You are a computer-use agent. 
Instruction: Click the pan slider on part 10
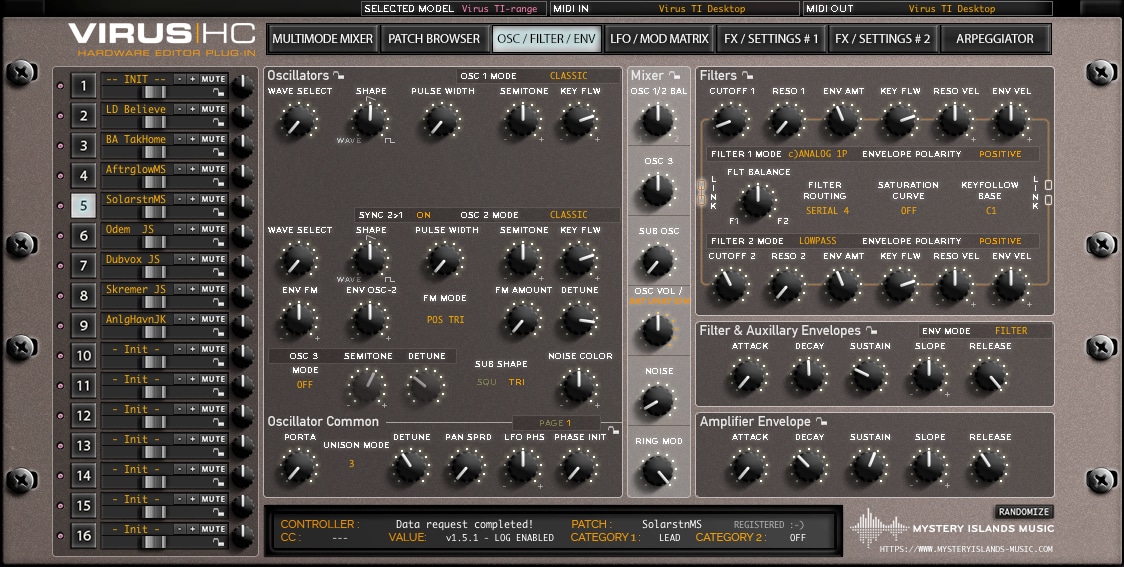[154, 362]
